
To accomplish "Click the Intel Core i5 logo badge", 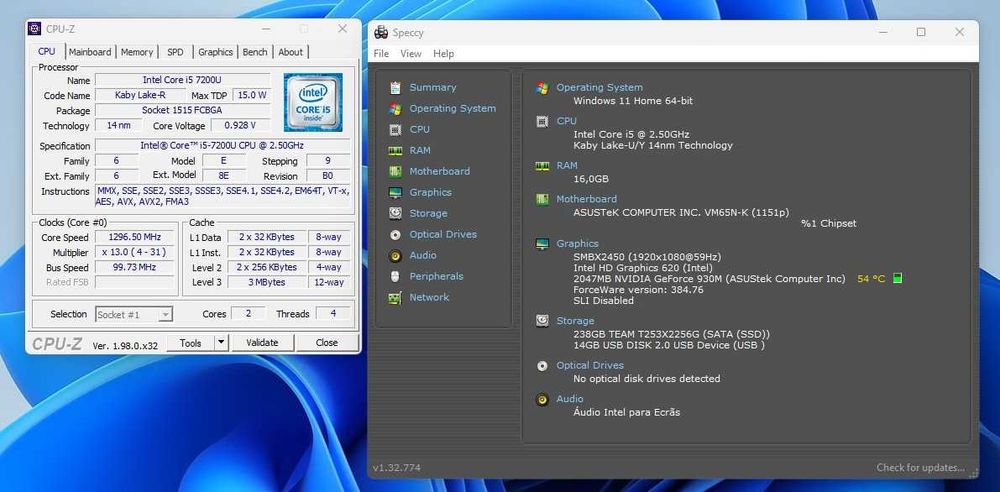I will click(x=313, y=102).
